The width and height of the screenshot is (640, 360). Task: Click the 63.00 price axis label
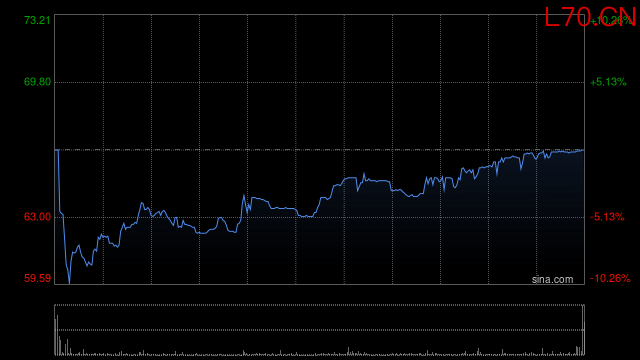tap(37, 217)
